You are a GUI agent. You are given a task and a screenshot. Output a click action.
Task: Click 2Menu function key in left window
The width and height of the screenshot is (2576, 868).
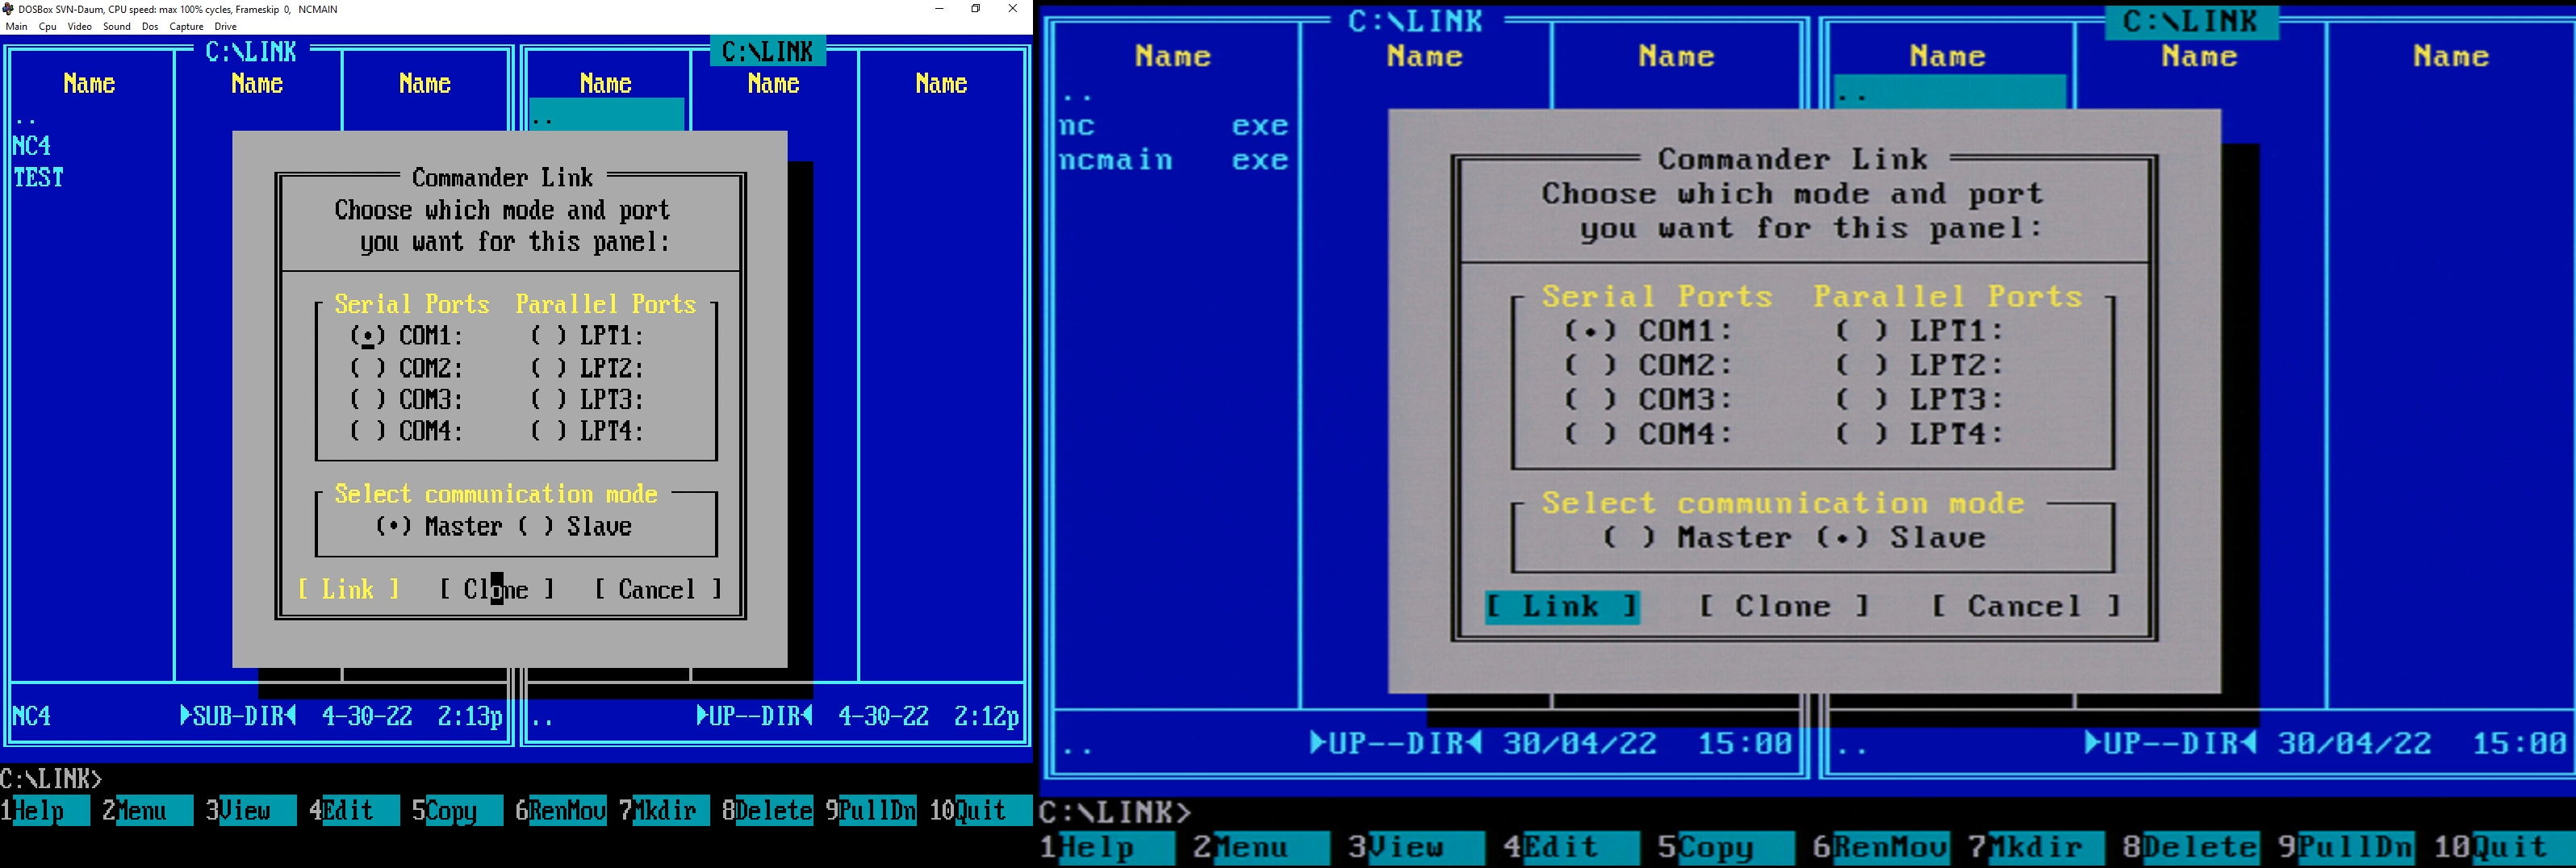point(147,810)
